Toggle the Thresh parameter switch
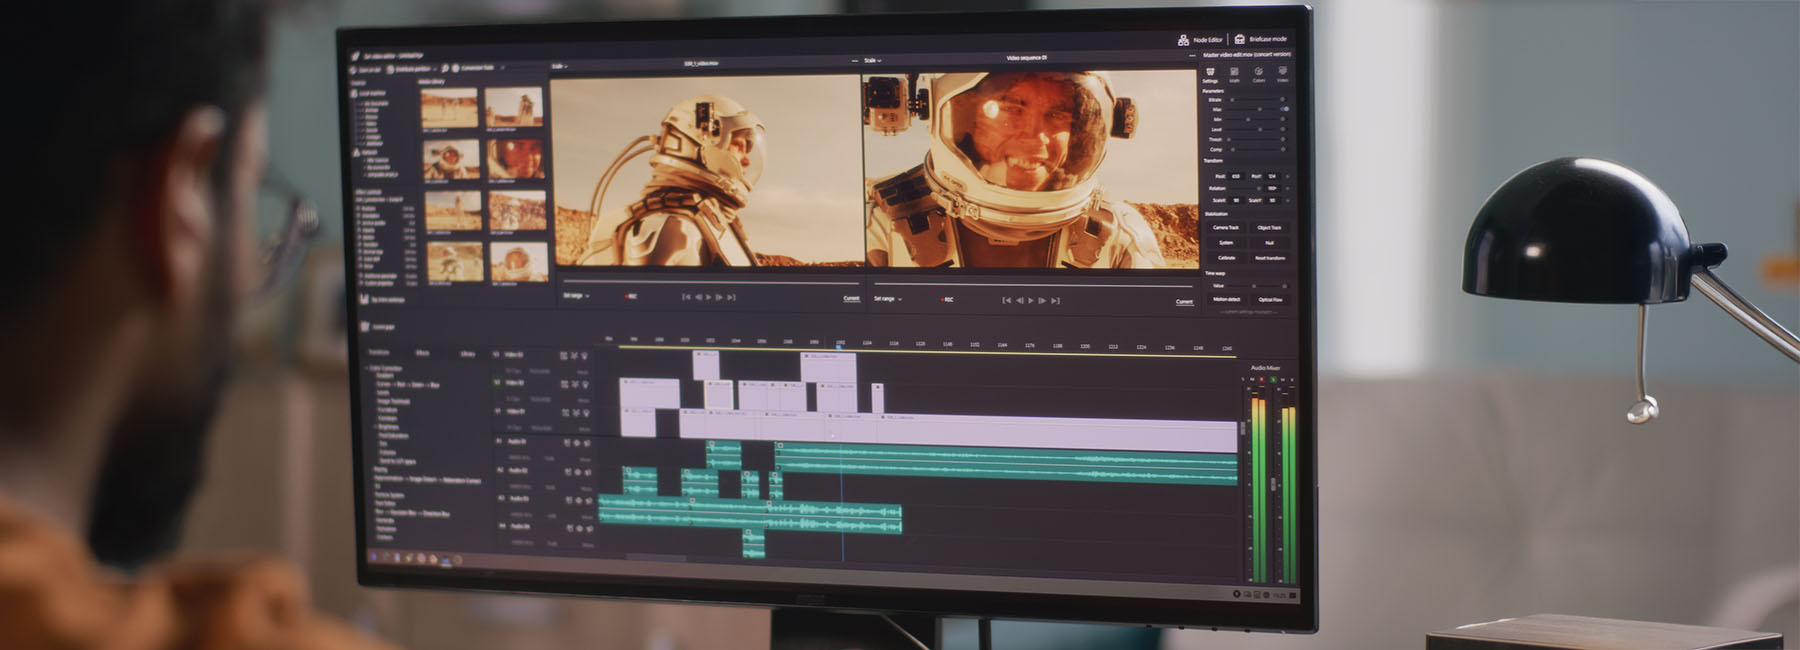 pyautogui.click(x=1283, y=138)
